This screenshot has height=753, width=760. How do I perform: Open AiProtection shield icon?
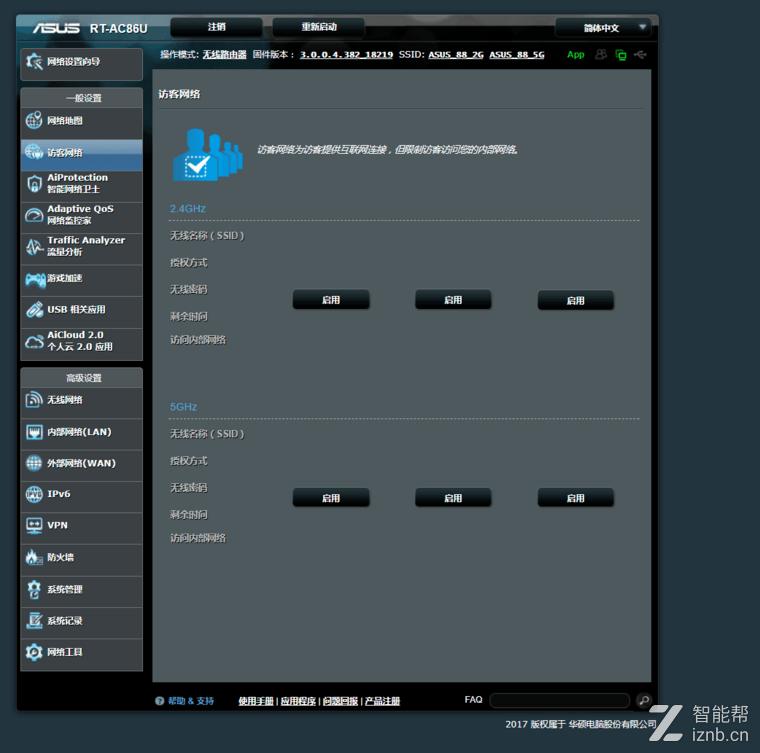click(x=34, y=183)
